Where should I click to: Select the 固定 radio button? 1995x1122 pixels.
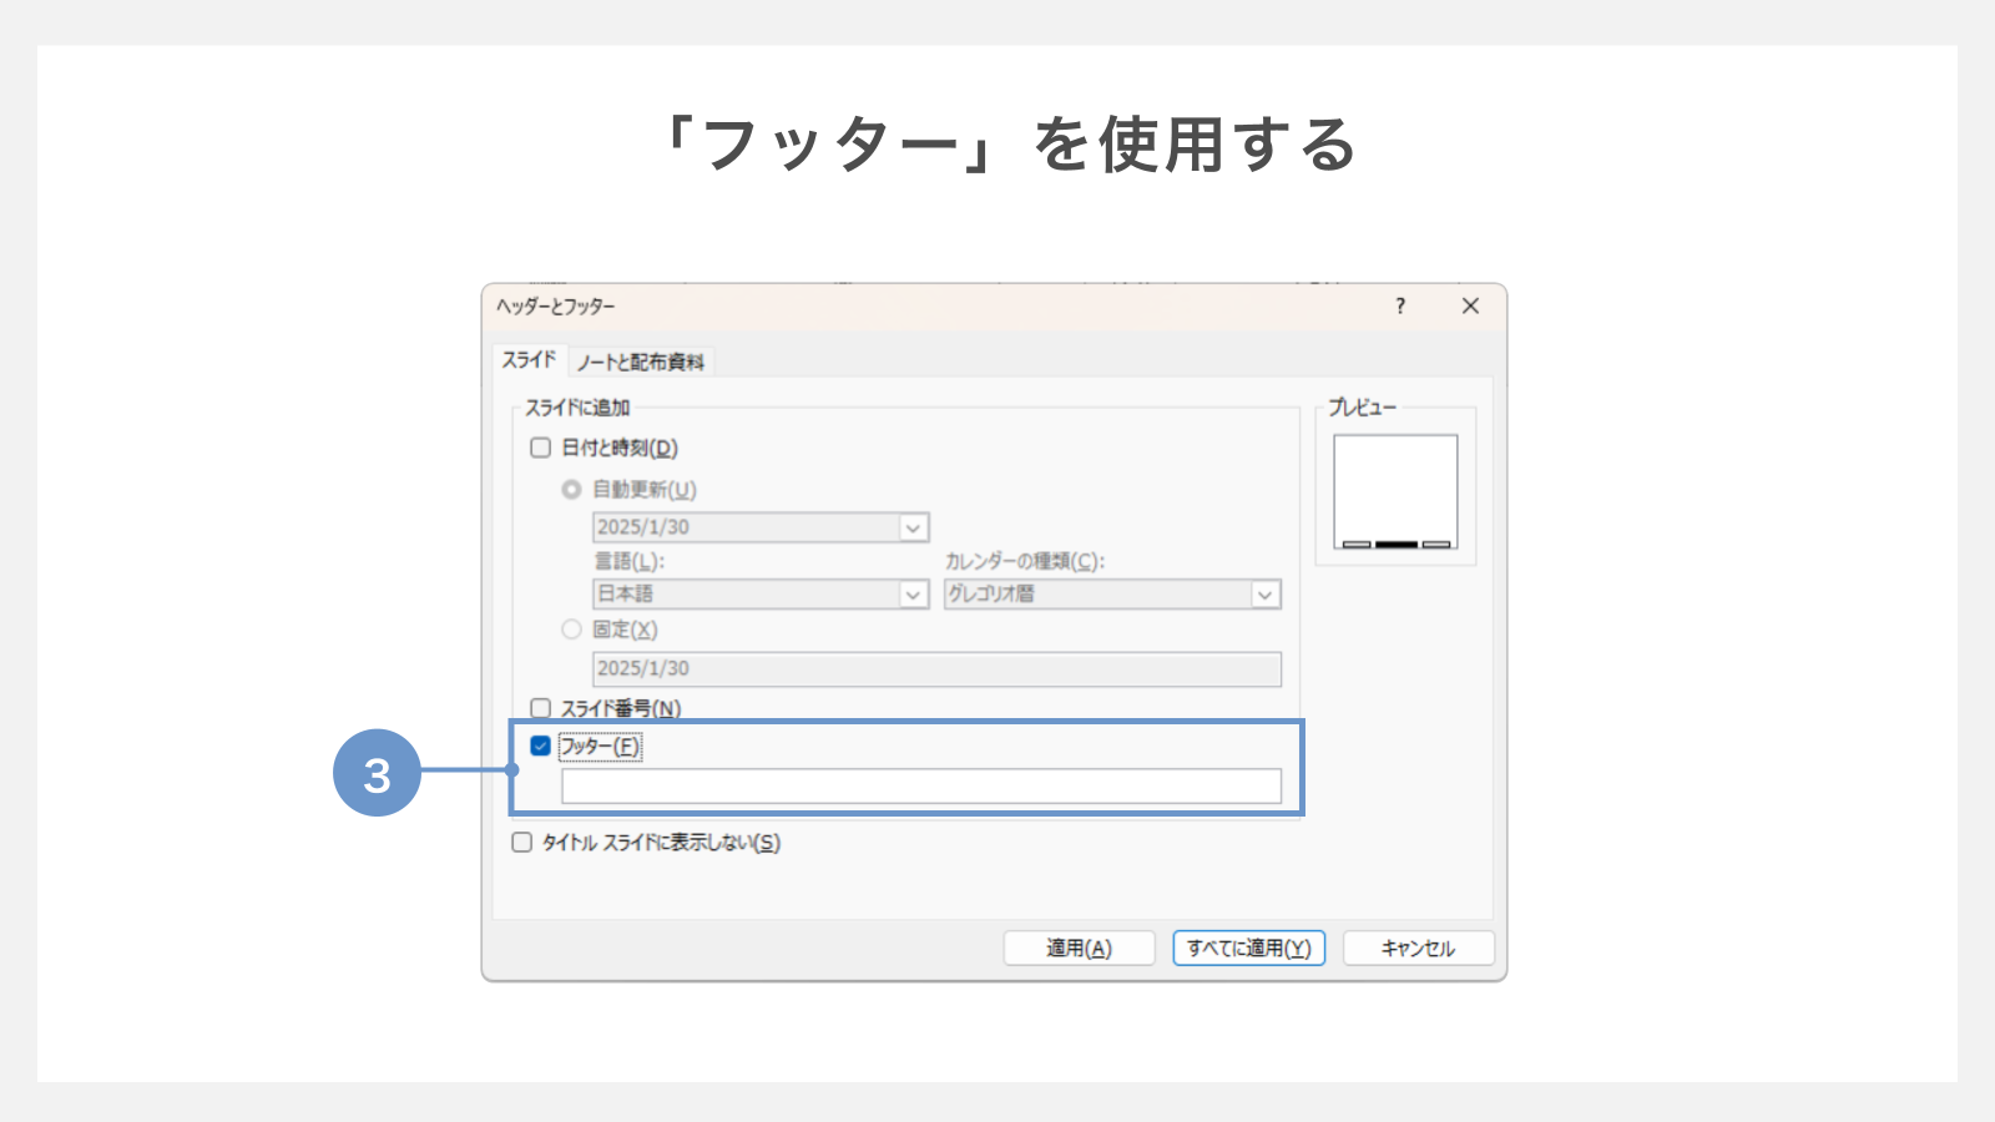[571, 630]
